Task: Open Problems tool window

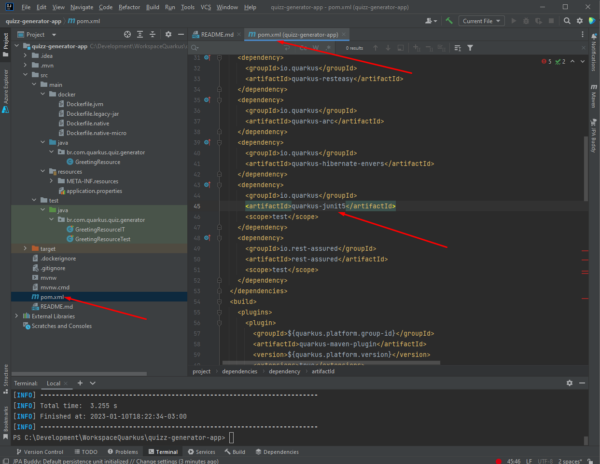Action: click(122, 452)
